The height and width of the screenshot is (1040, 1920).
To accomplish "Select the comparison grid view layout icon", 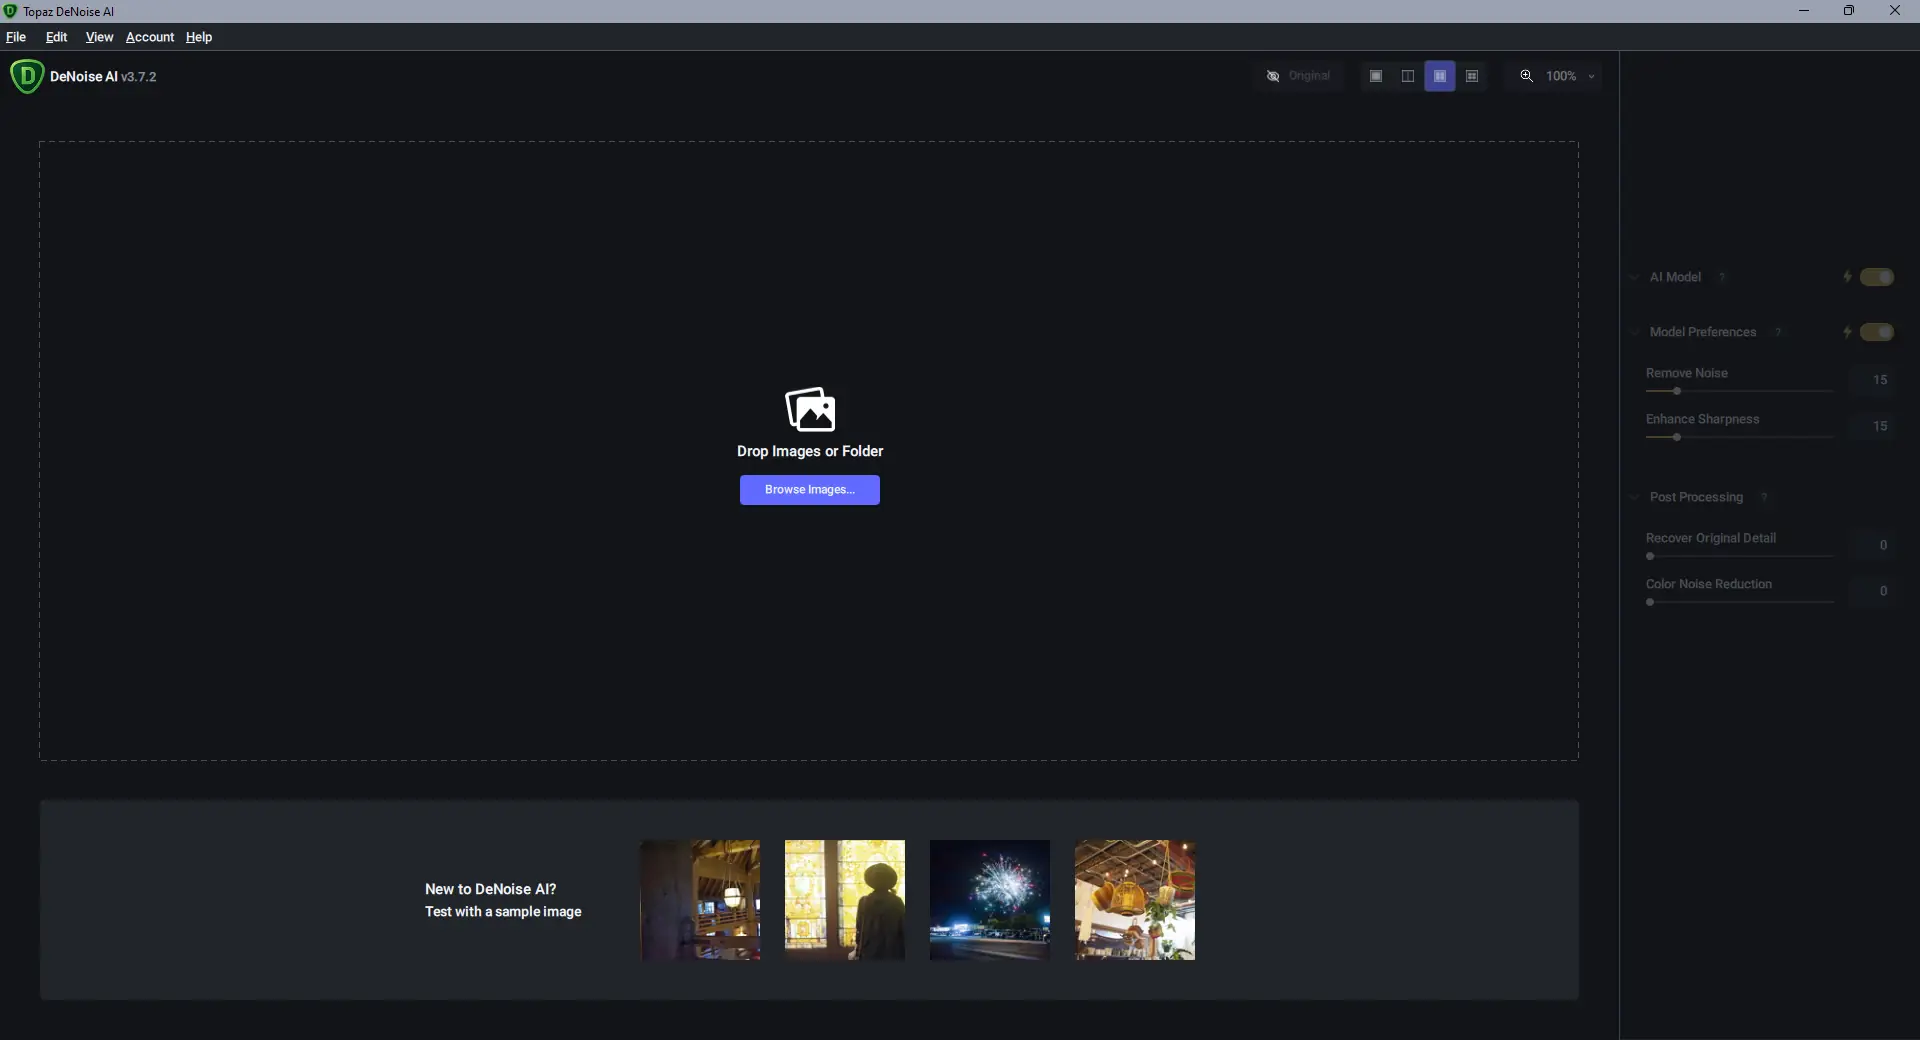I will tap(1472, 76).
